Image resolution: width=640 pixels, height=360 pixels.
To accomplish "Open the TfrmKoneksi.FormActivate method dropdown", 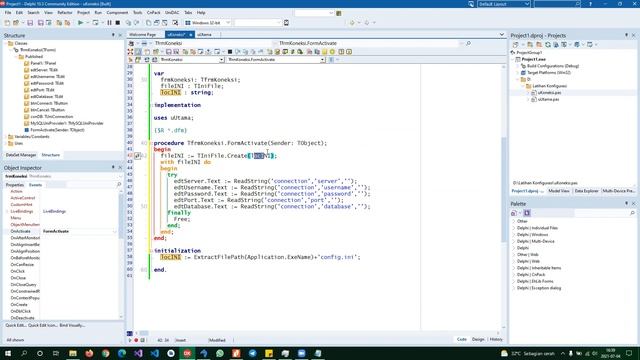I will (322, 60).
